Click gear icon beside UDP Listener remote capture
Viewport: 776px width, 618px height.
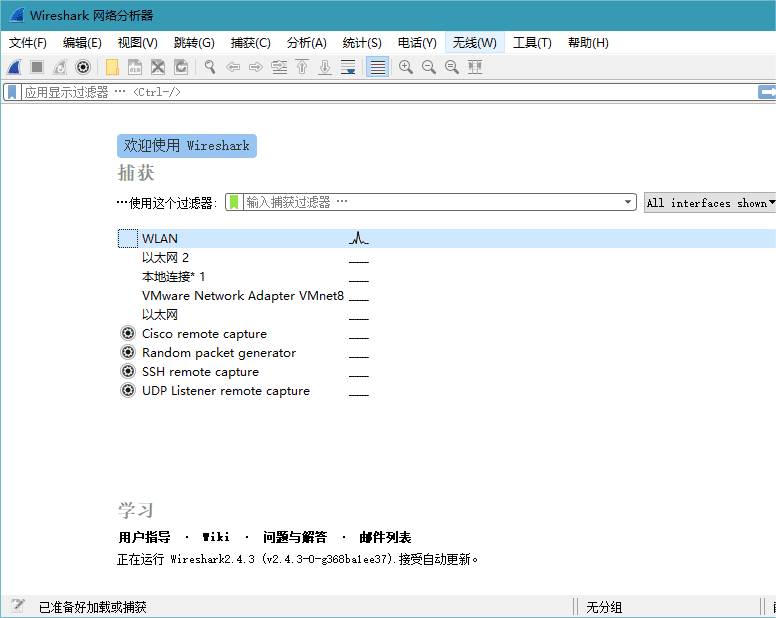pyautogui.click(x=128, y=390)
